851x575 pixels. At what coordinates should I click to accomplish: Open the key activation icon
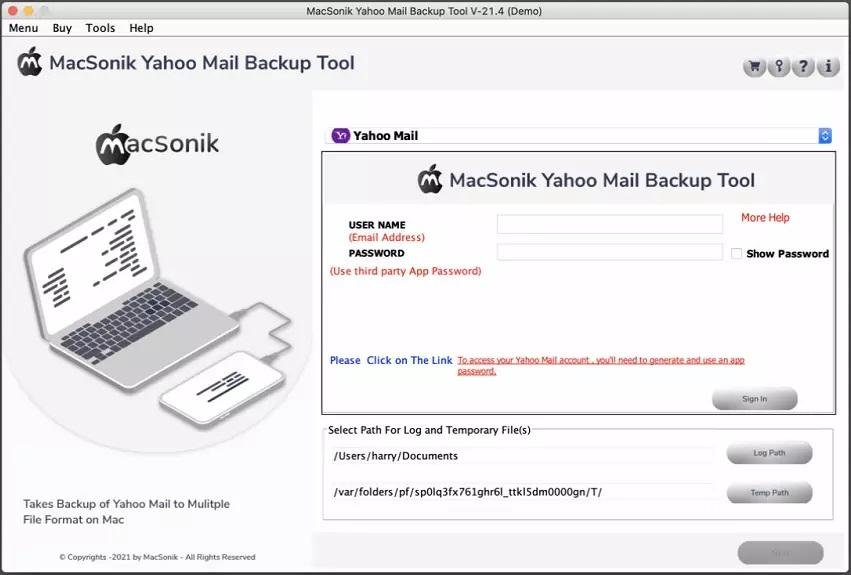click(779, 67)
